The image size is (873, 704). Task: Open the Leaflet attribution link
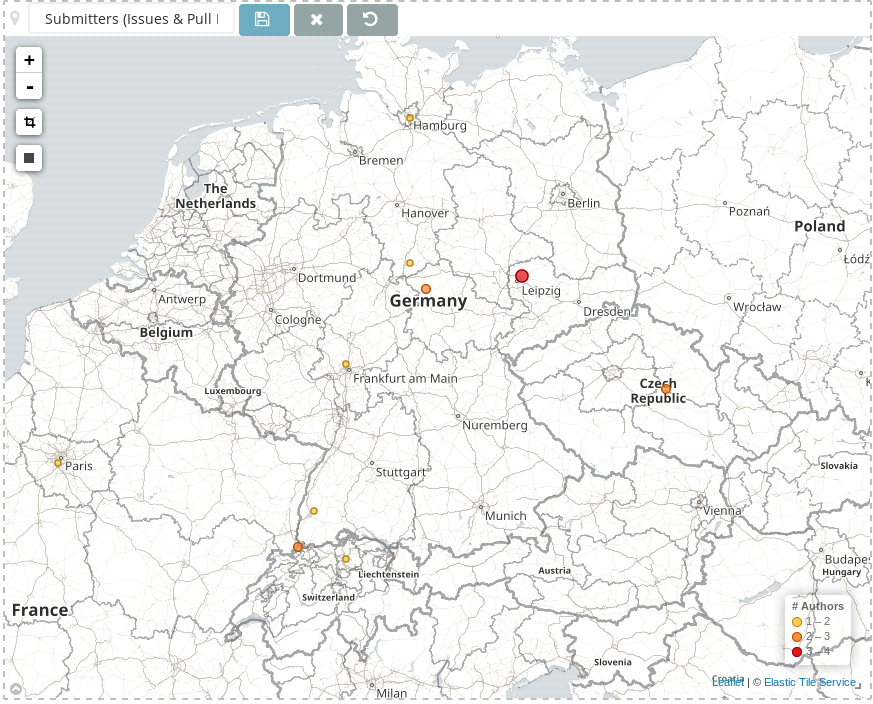point(729,682)
